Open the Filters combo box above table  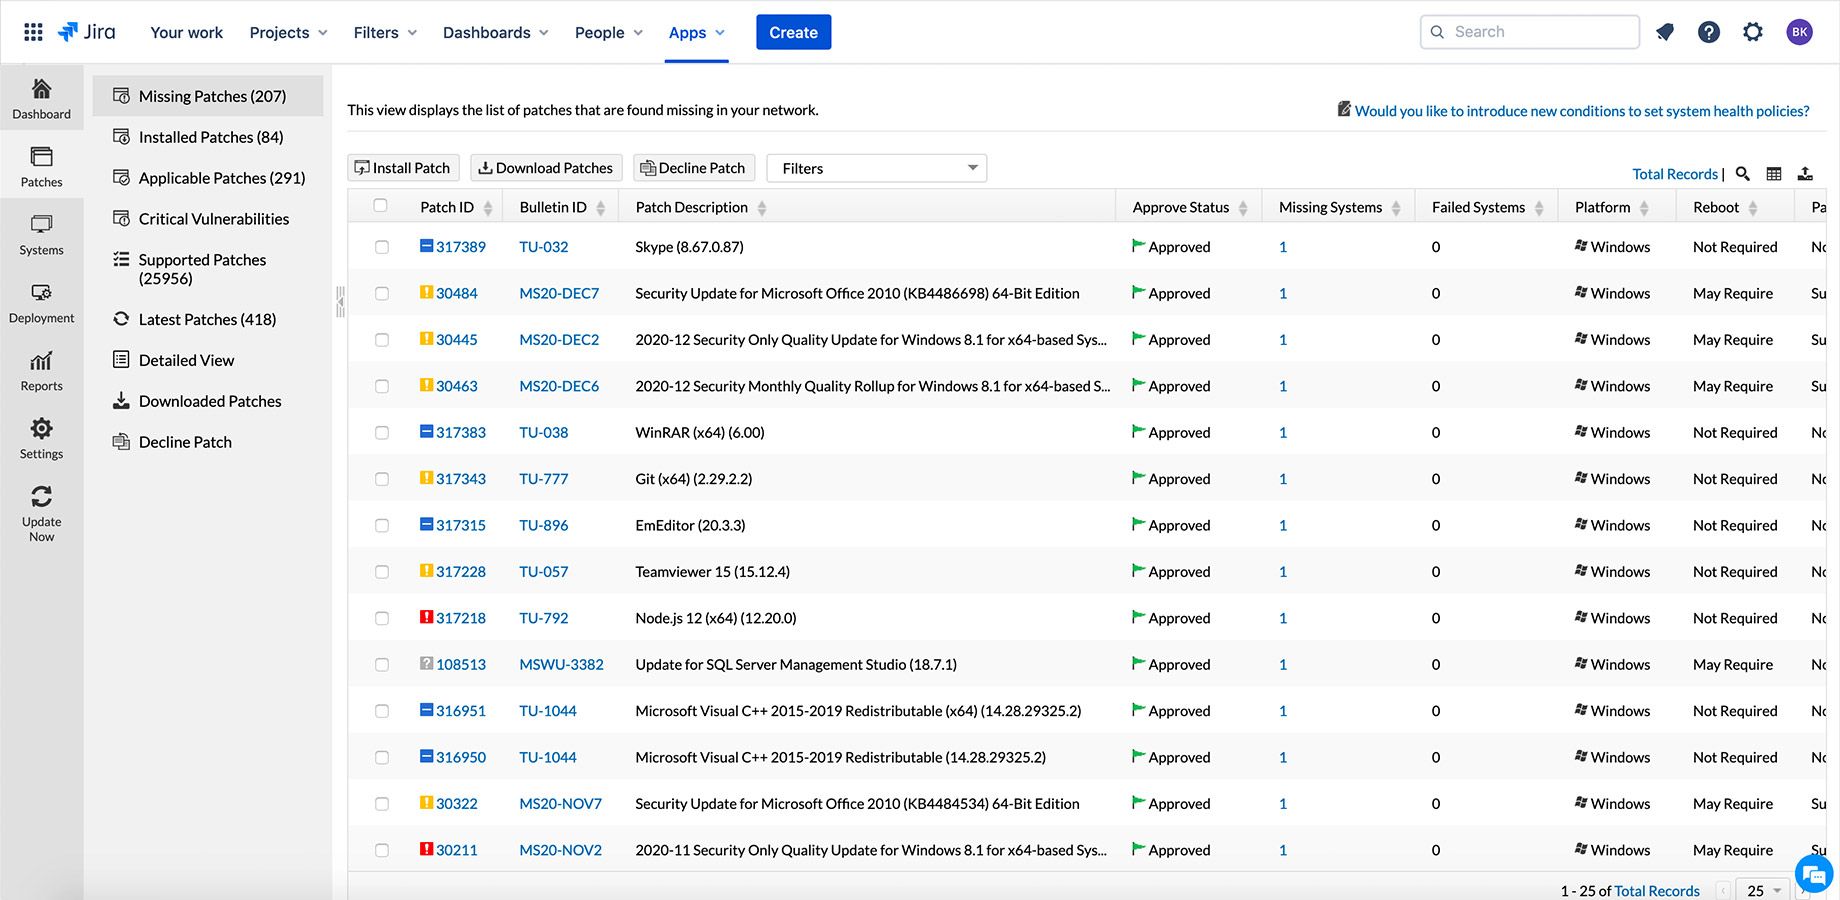tap(877, 168)
